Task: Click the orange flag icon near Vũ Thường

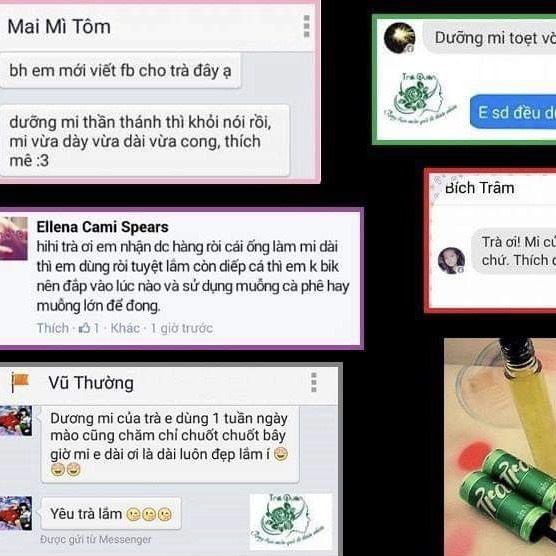Action: pos(20,382)
